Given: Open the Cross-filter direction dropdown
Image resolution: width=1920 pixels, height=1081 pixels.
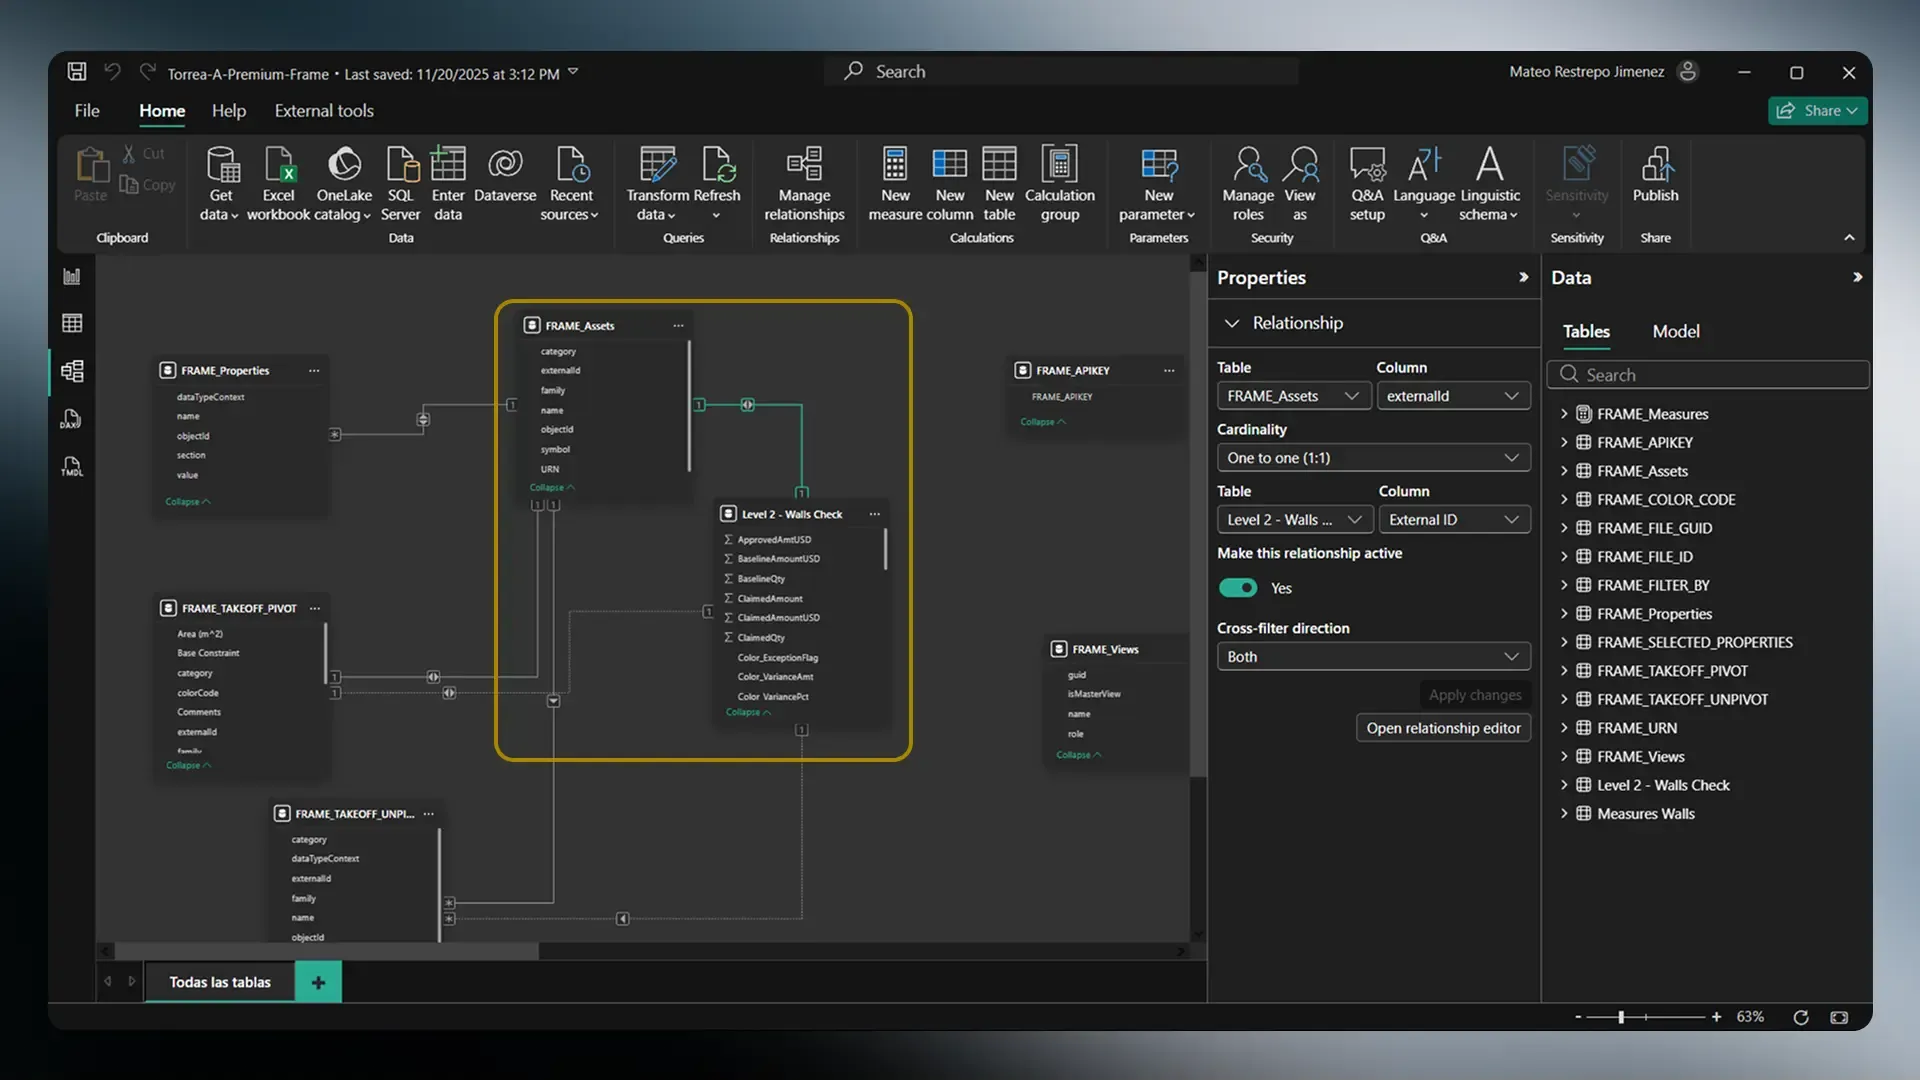Looking at the screenshot, I should (1373, 656).
